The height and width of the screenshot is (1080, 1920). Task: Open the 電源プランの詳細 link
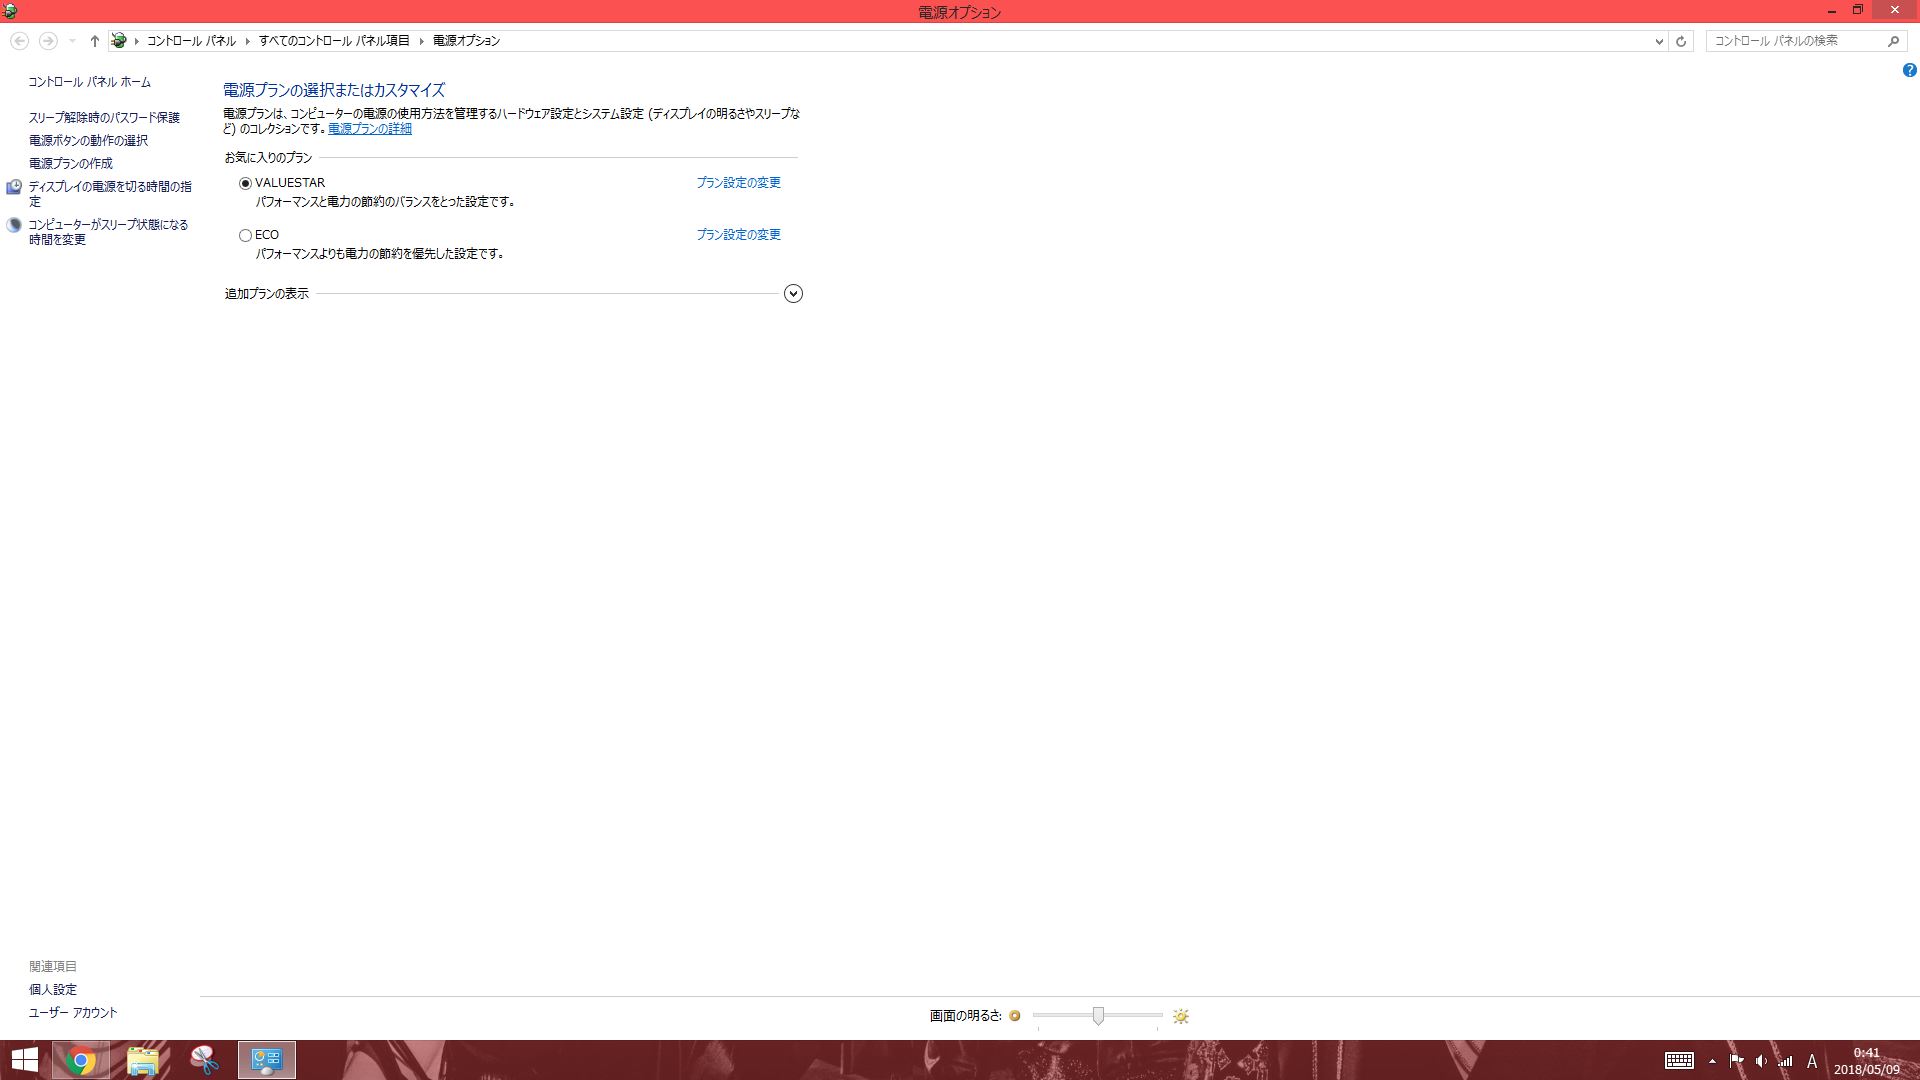point(370,129)
